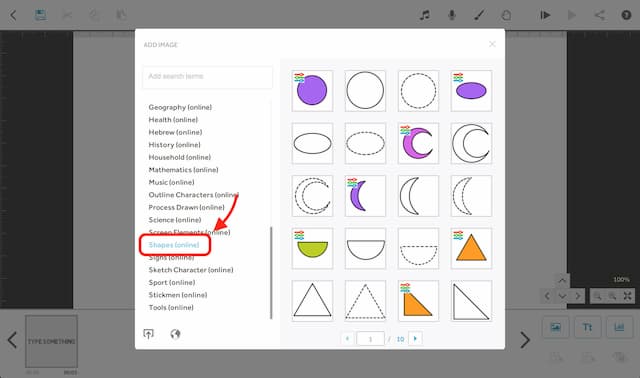Viewport: 640px width, 378px height.
Task: Select the Tools (online) category
Action: [171, 307]
